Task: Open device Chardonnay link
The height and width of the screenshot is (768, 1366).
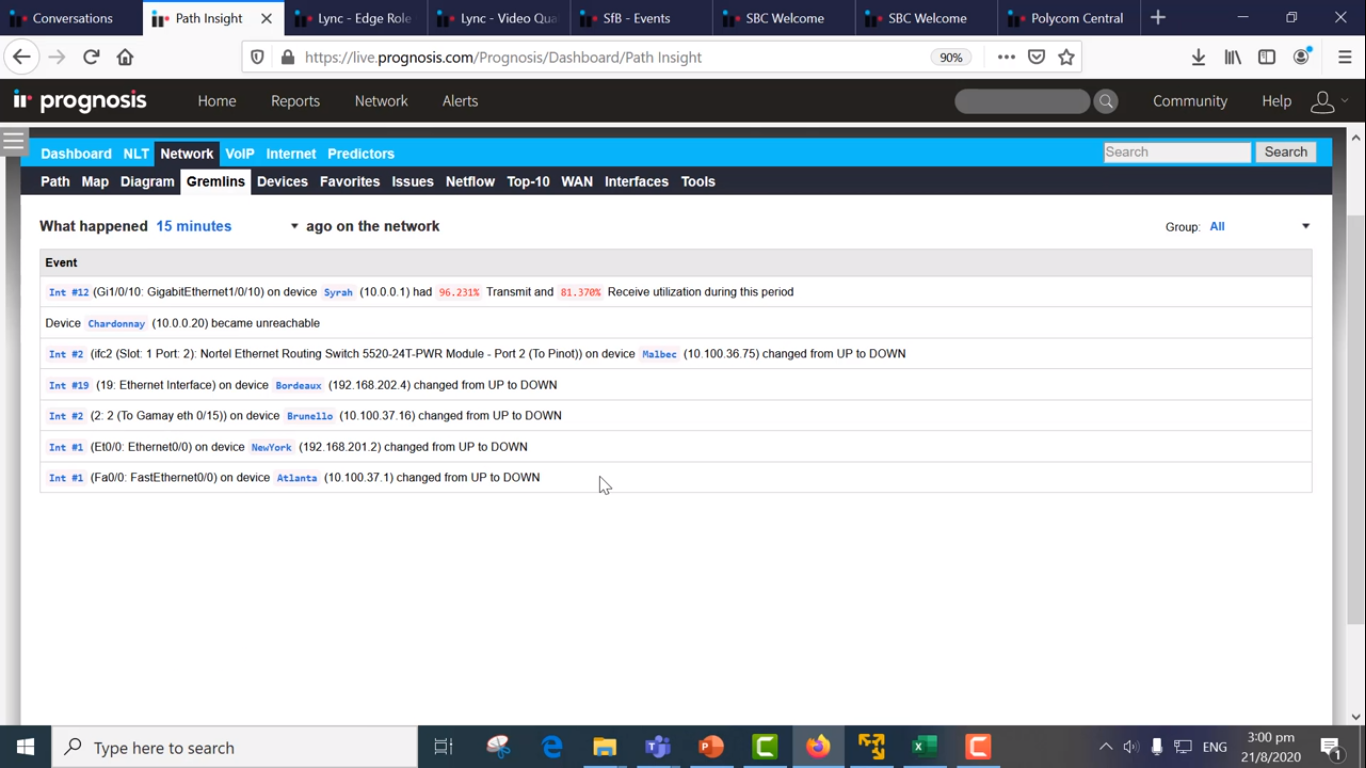Action: [116, 323]
